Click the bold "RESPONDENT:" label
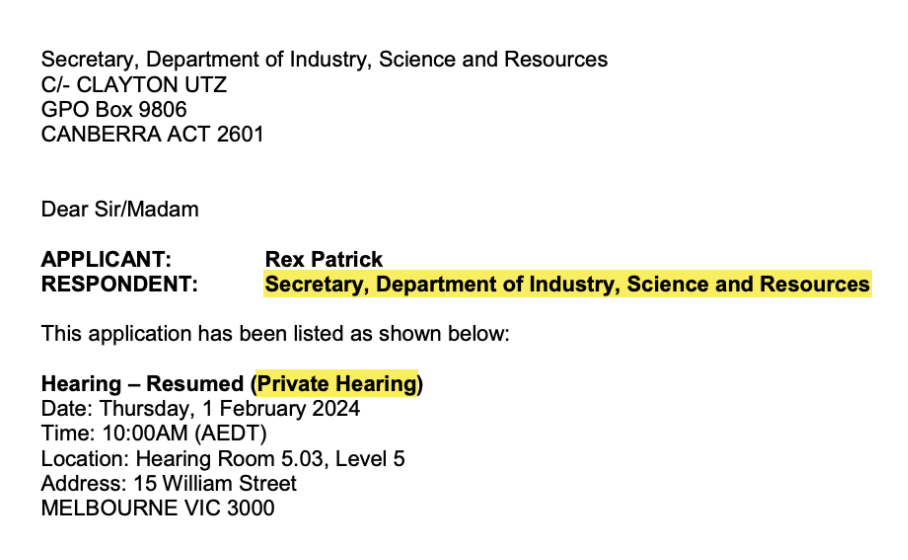 pyautogui.click(x=119, y=285)
